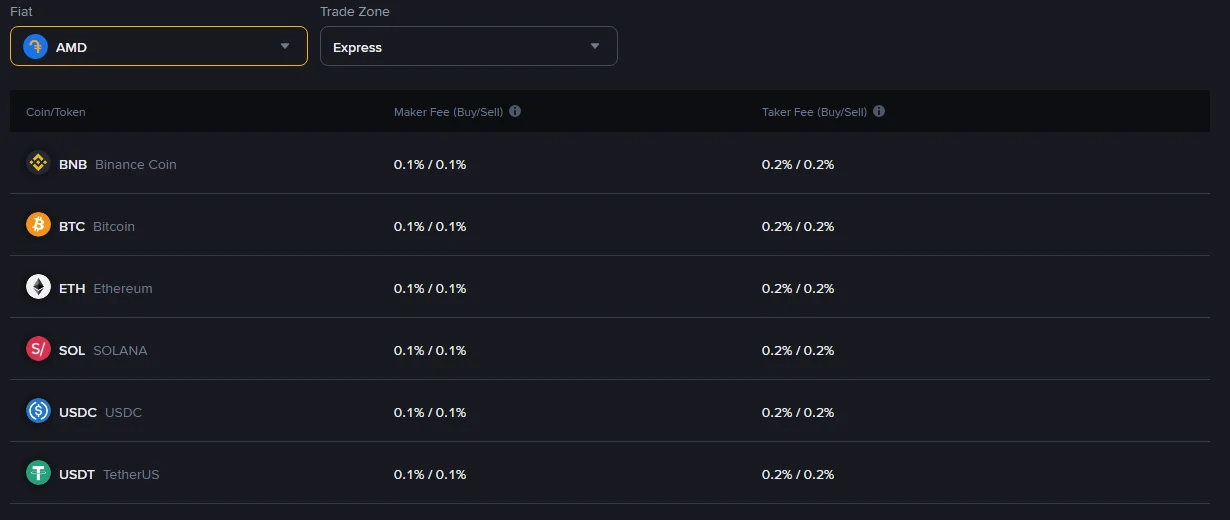Click the green TetherUS logo icon
This screenshot has width=1230, height=520.
pos(38,473)
